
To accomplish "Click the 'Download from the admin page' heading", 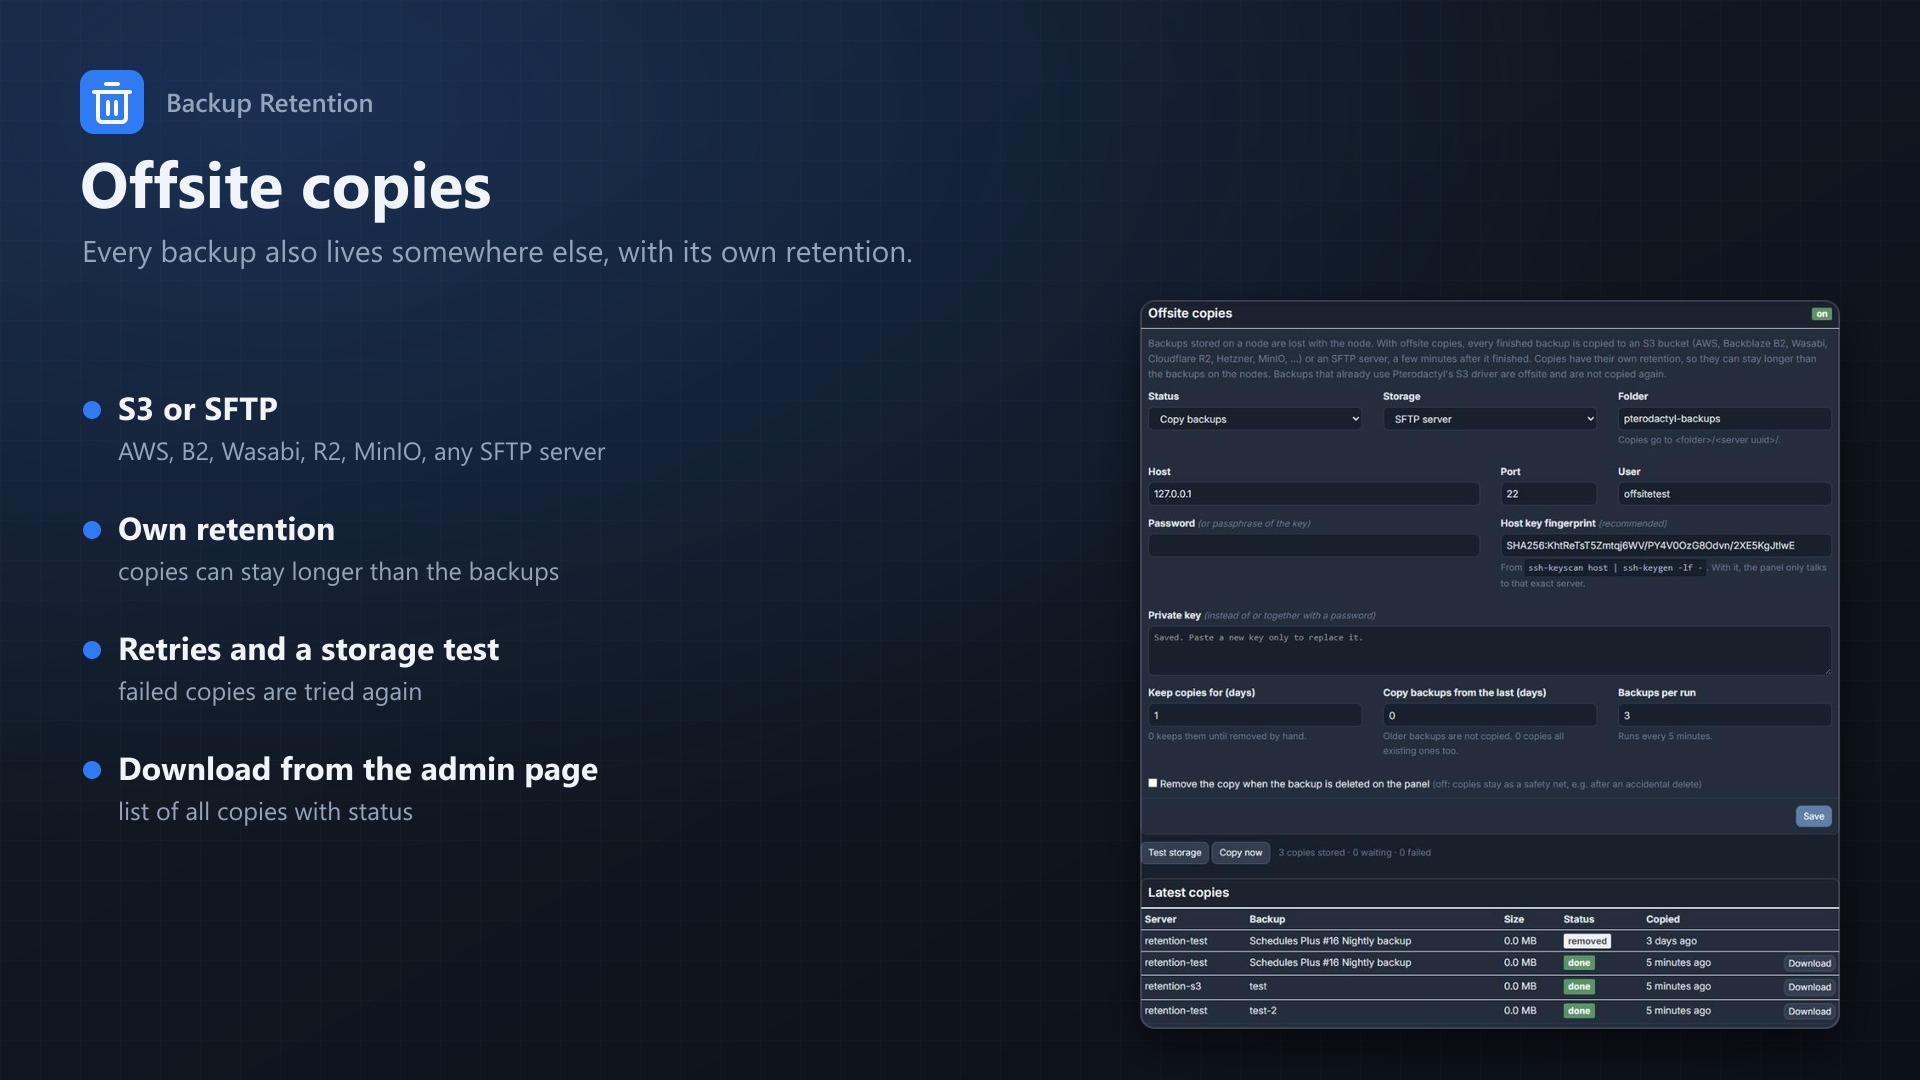I will click(358, 769).
